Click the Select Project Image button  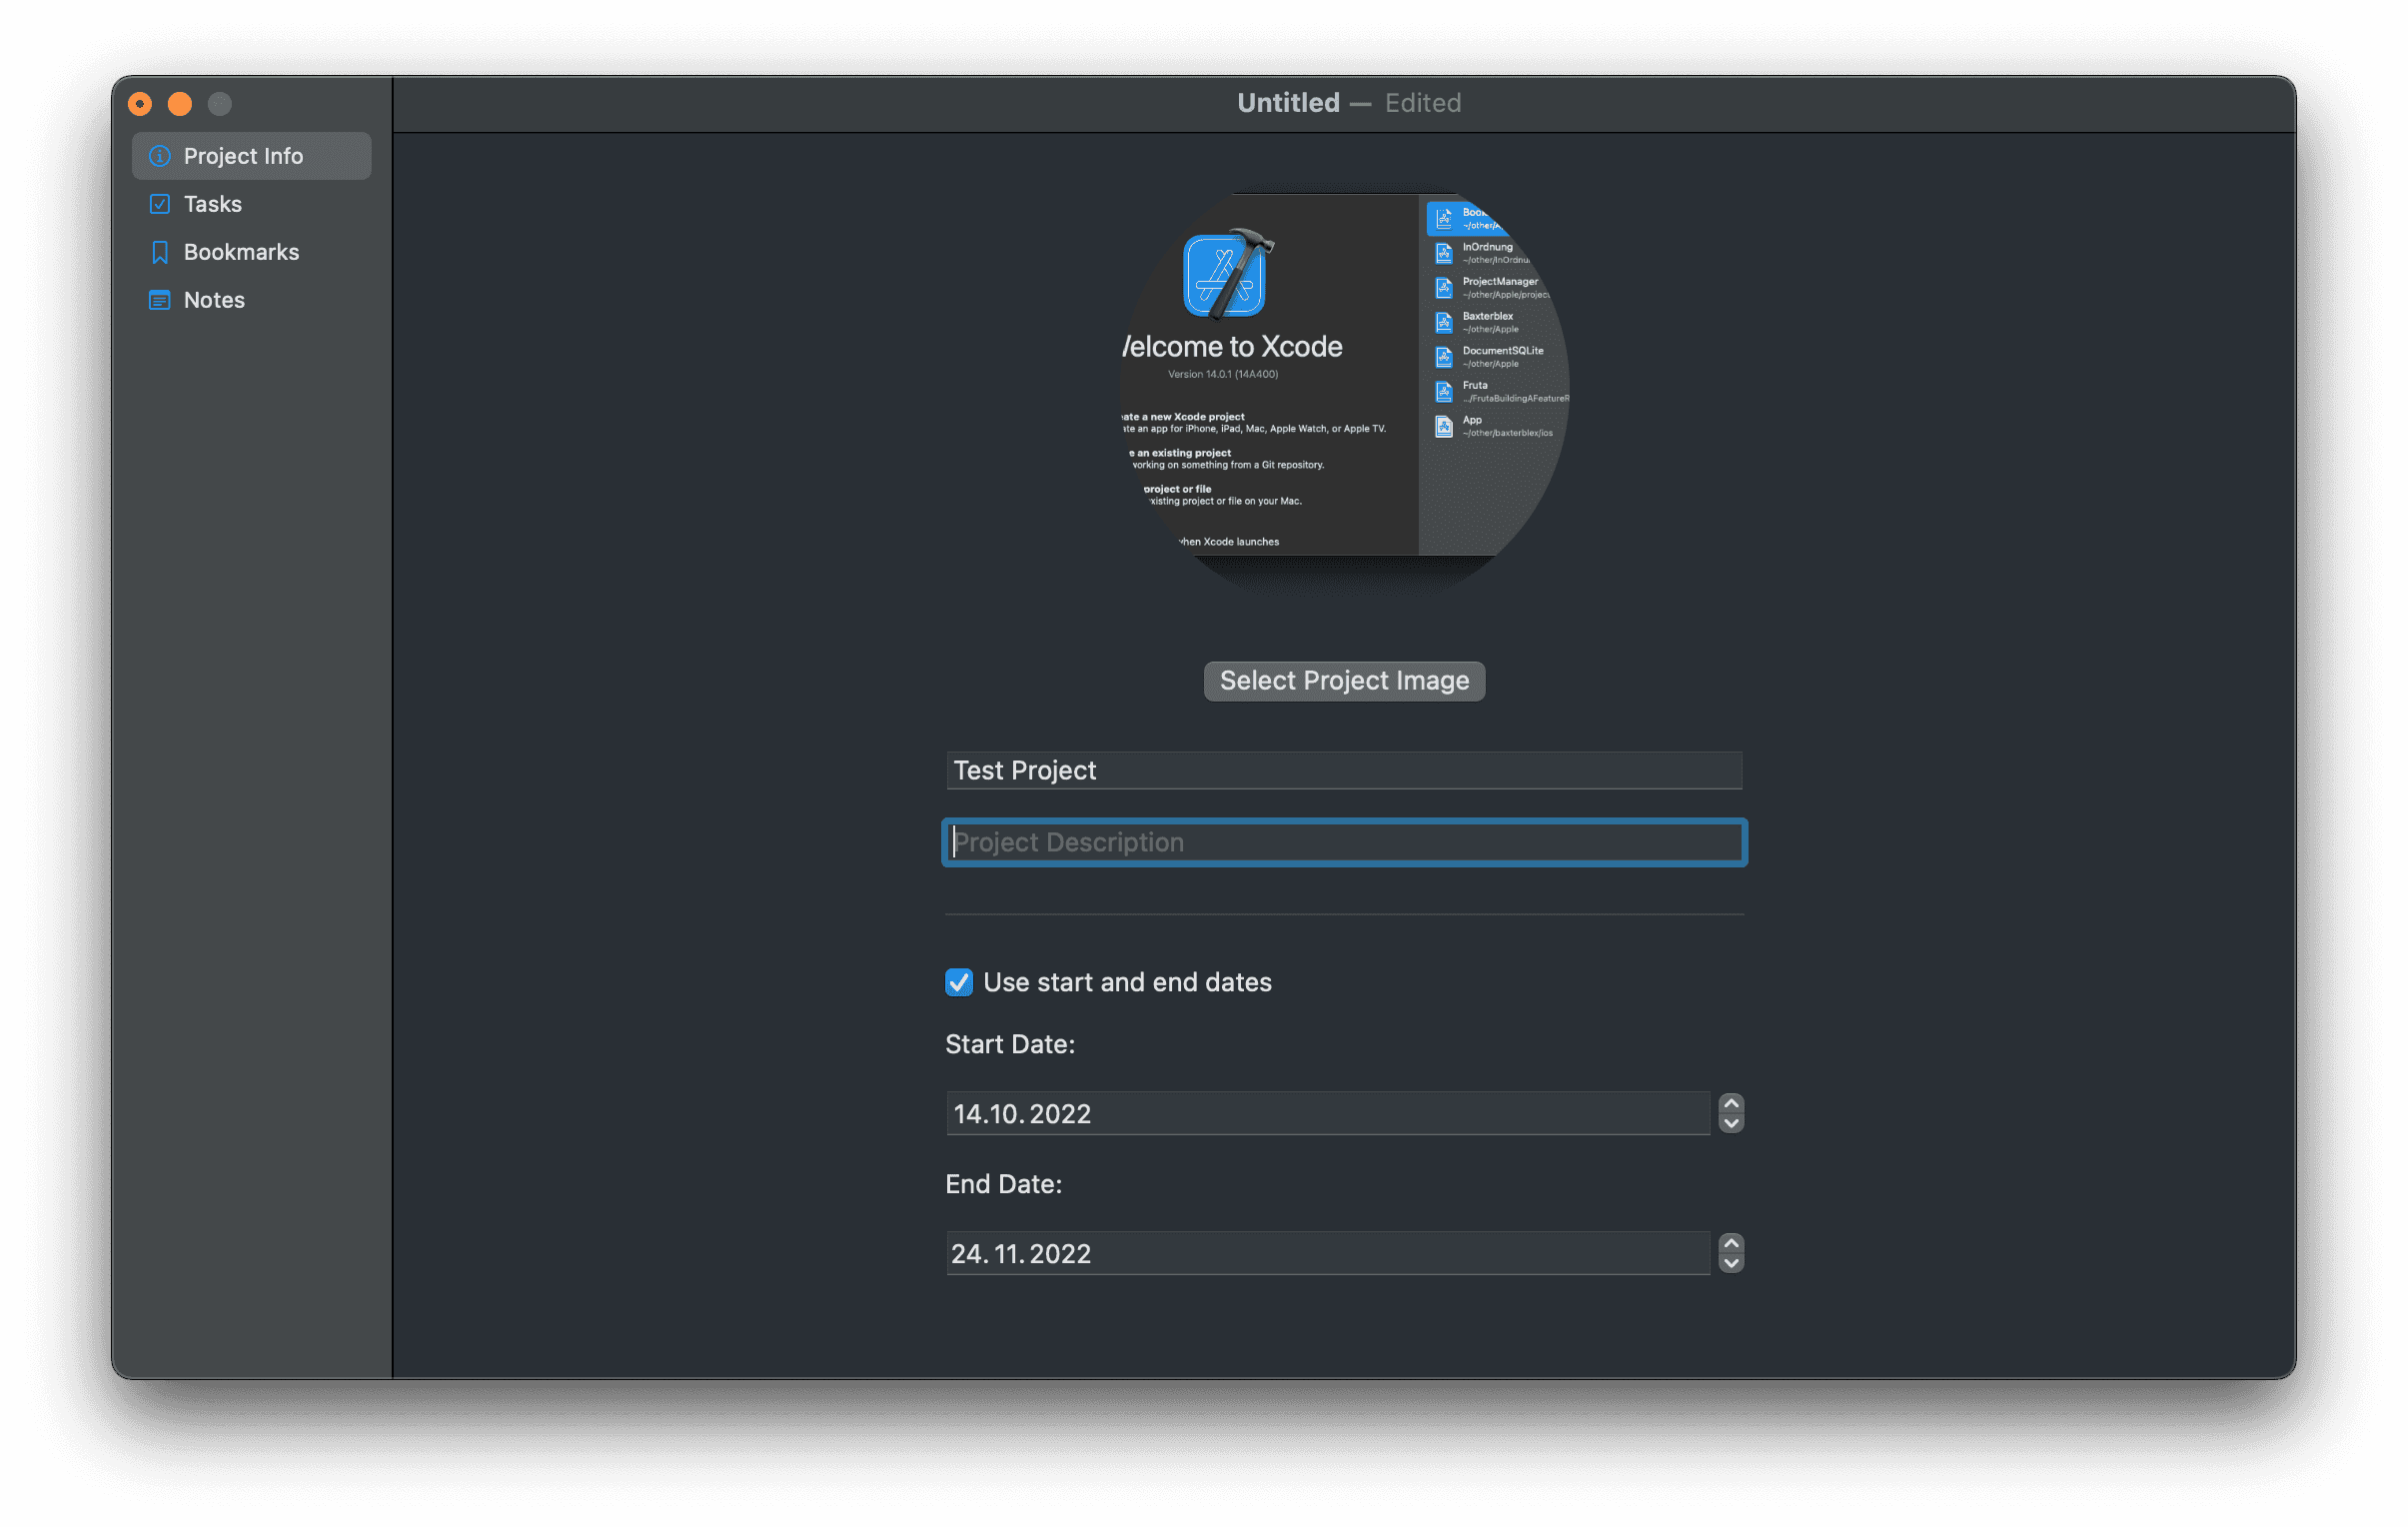tap(1344, 681)
